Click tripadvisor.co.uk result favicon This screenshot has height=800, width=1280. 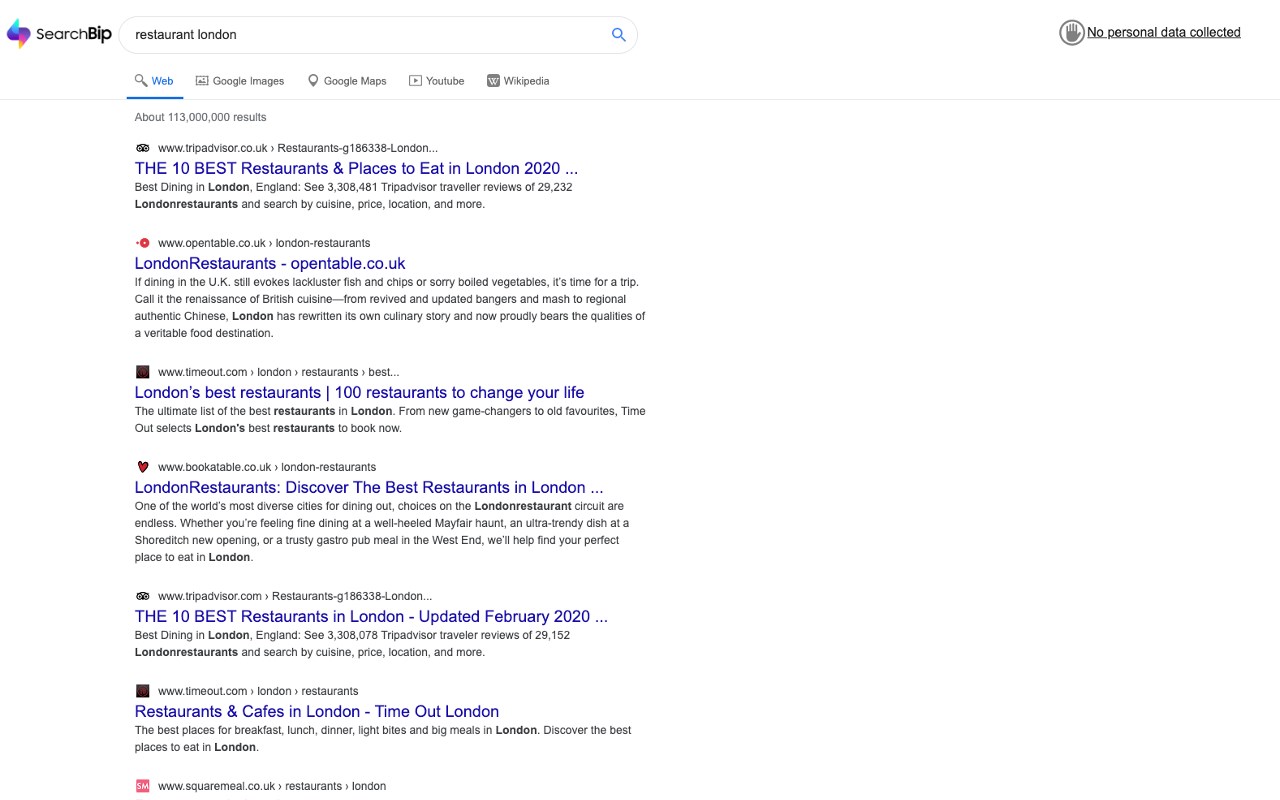coord(142,148)
